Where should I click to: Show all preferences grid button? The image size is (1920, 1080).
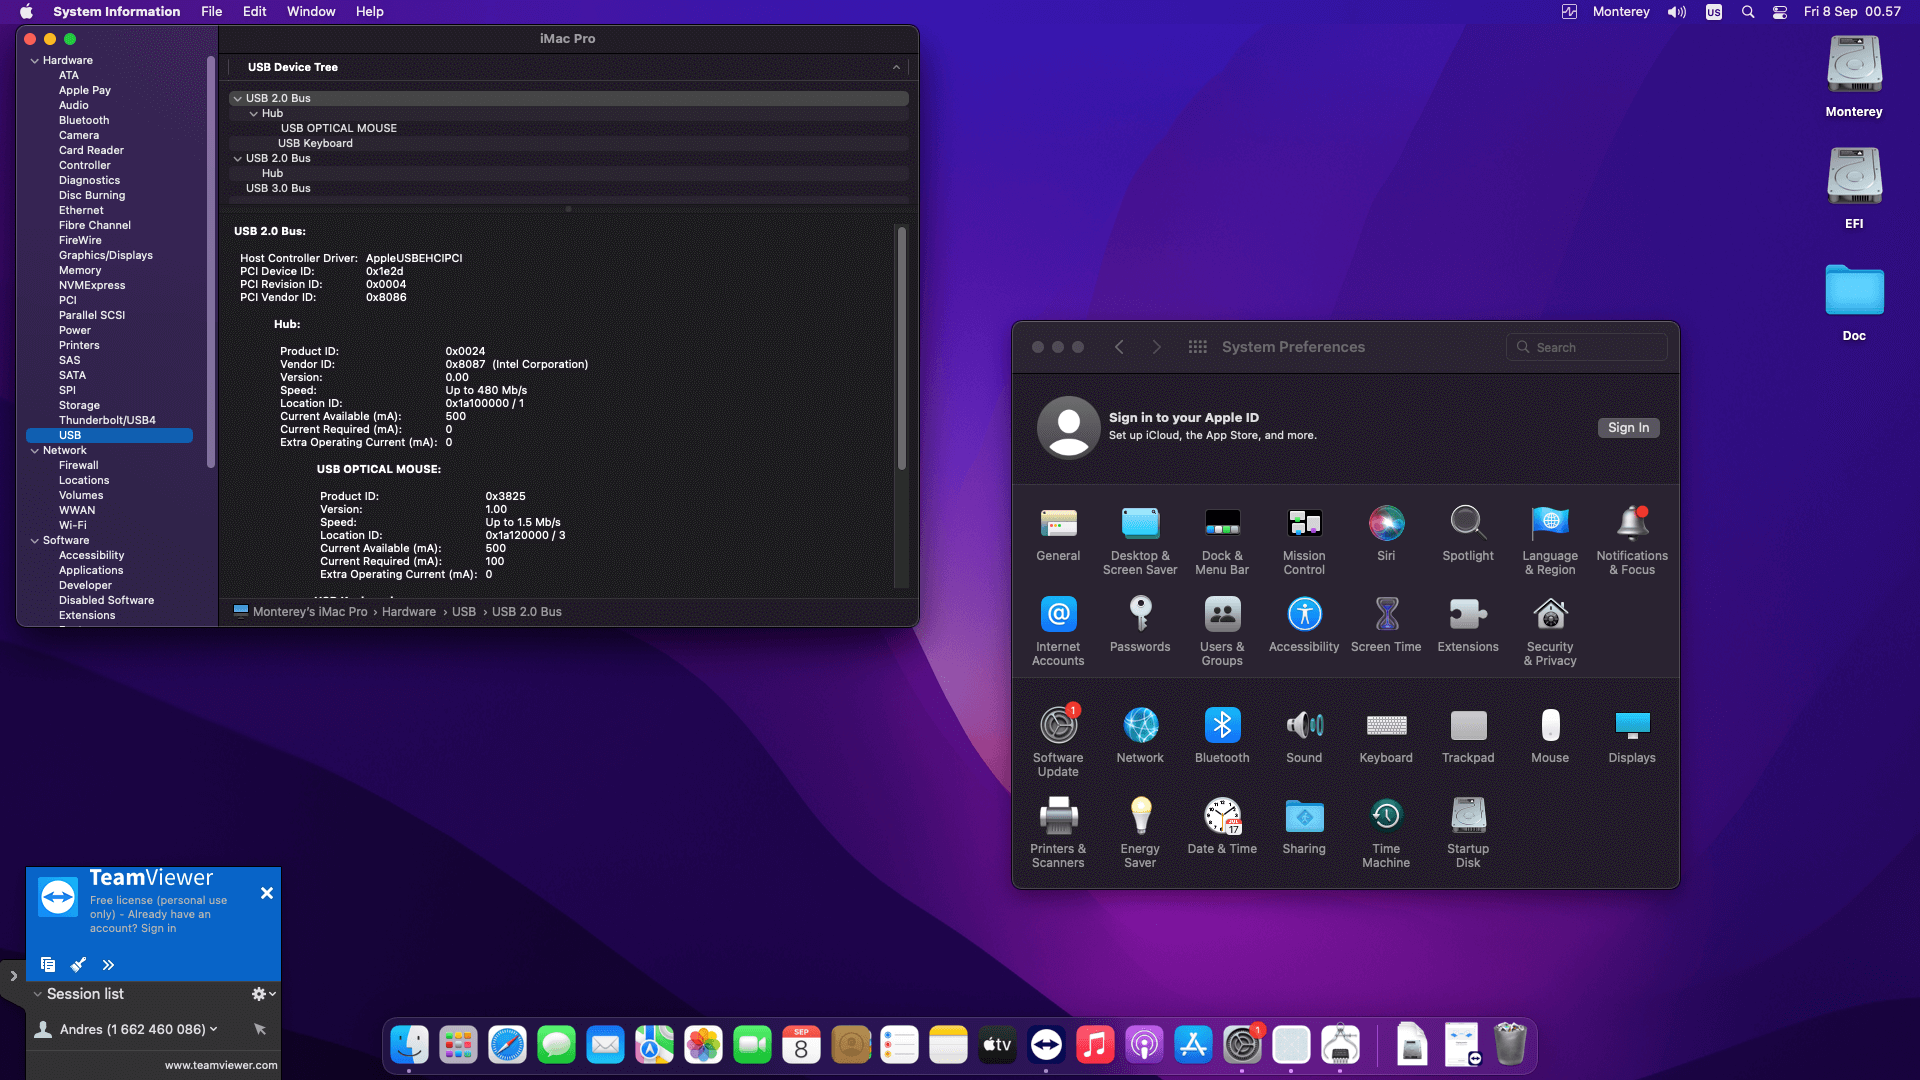(1197, 347)
